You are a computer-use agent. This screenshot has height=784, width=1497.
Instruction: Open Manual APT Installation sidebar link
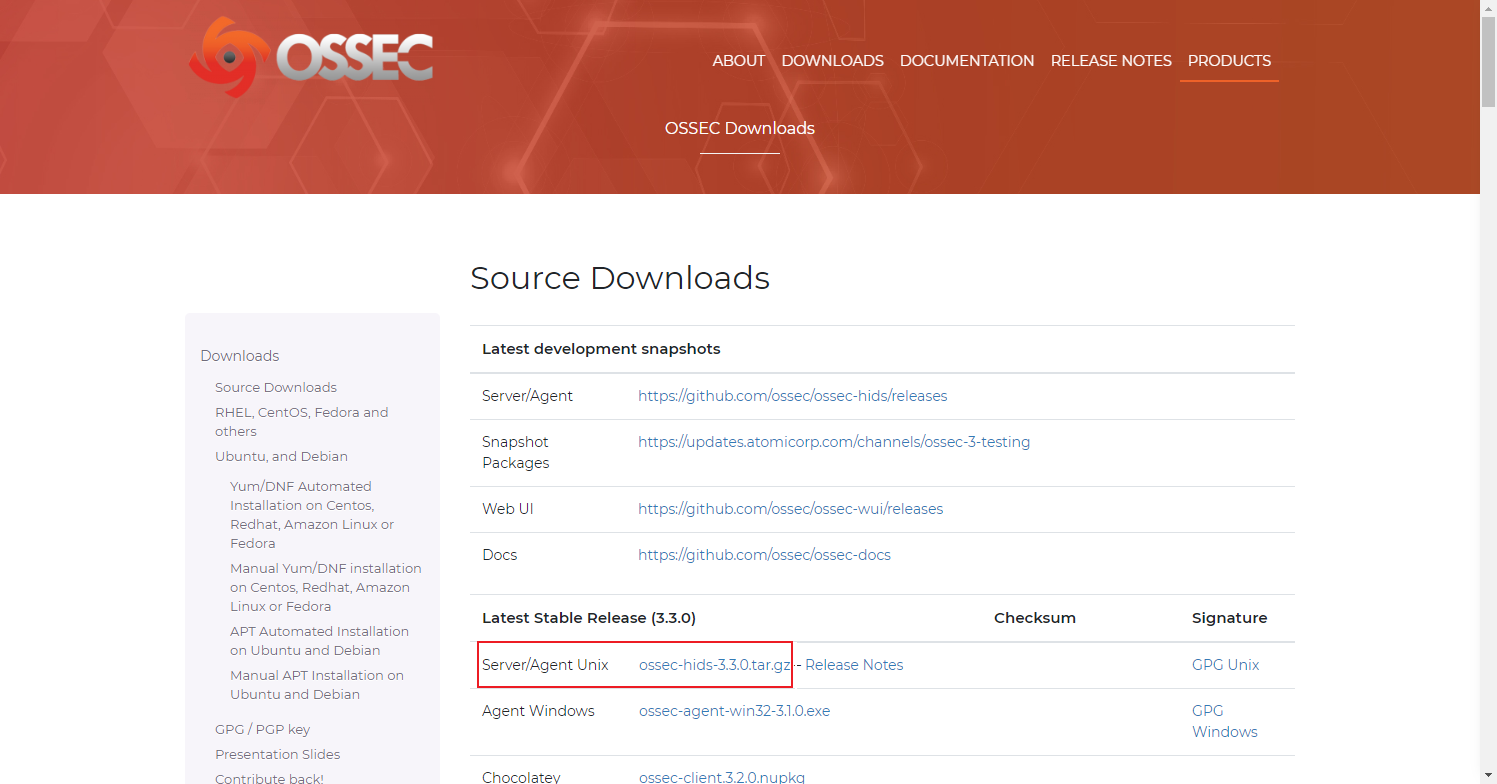click(317, 685)
